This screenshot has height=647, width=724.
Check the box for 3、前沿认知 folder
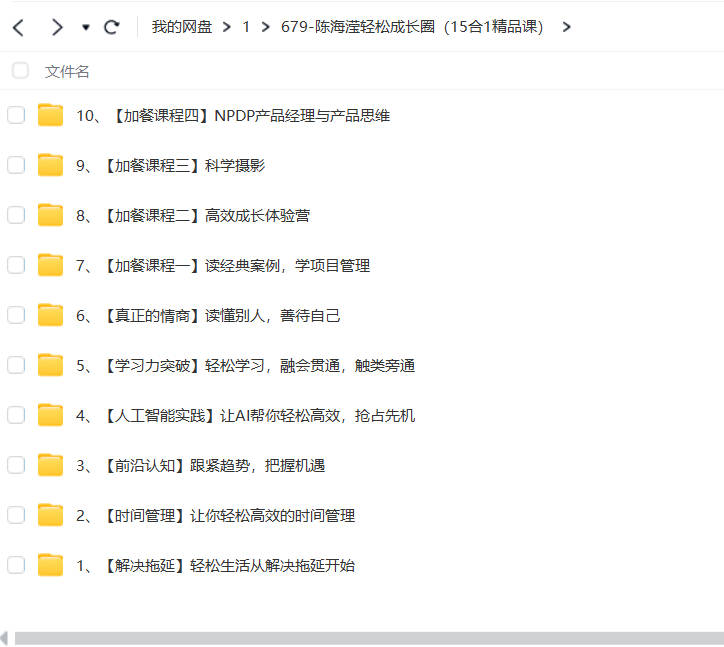pos(16,465)
